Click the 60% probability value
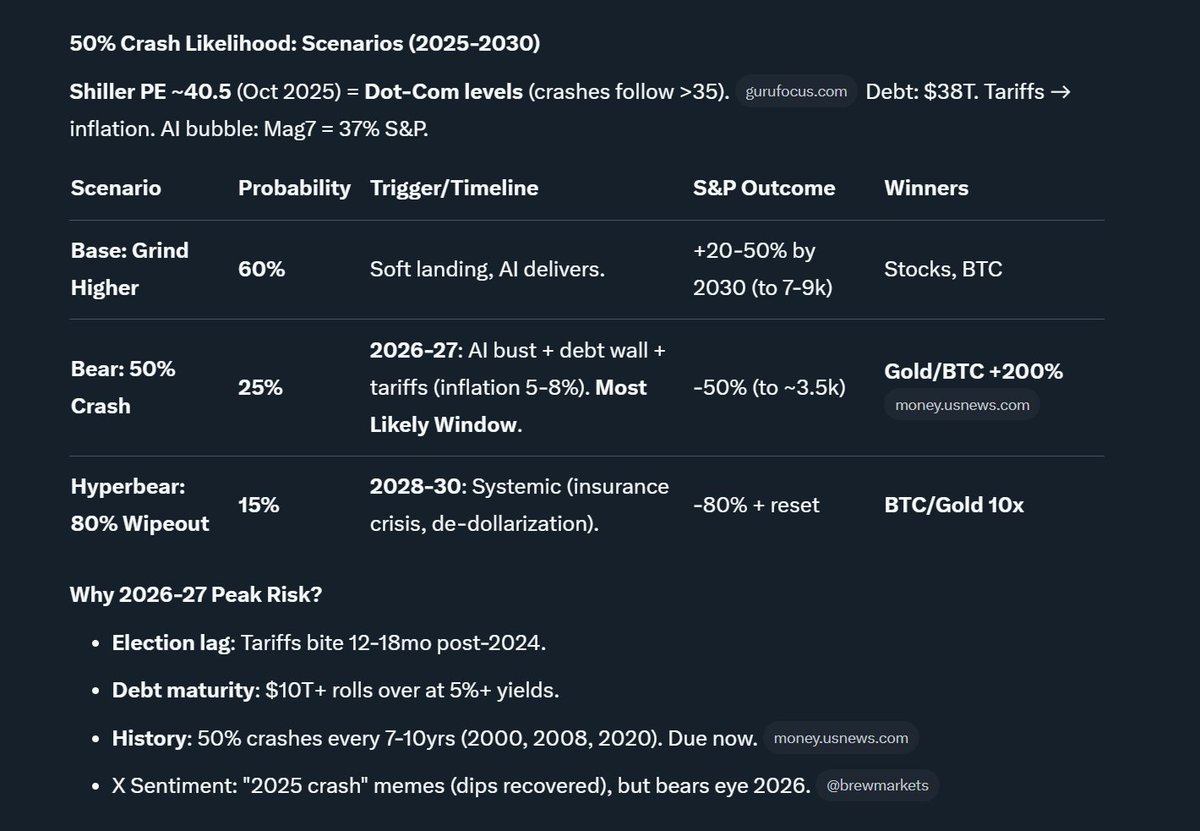1200x831 pixels. tap(261, 269)
